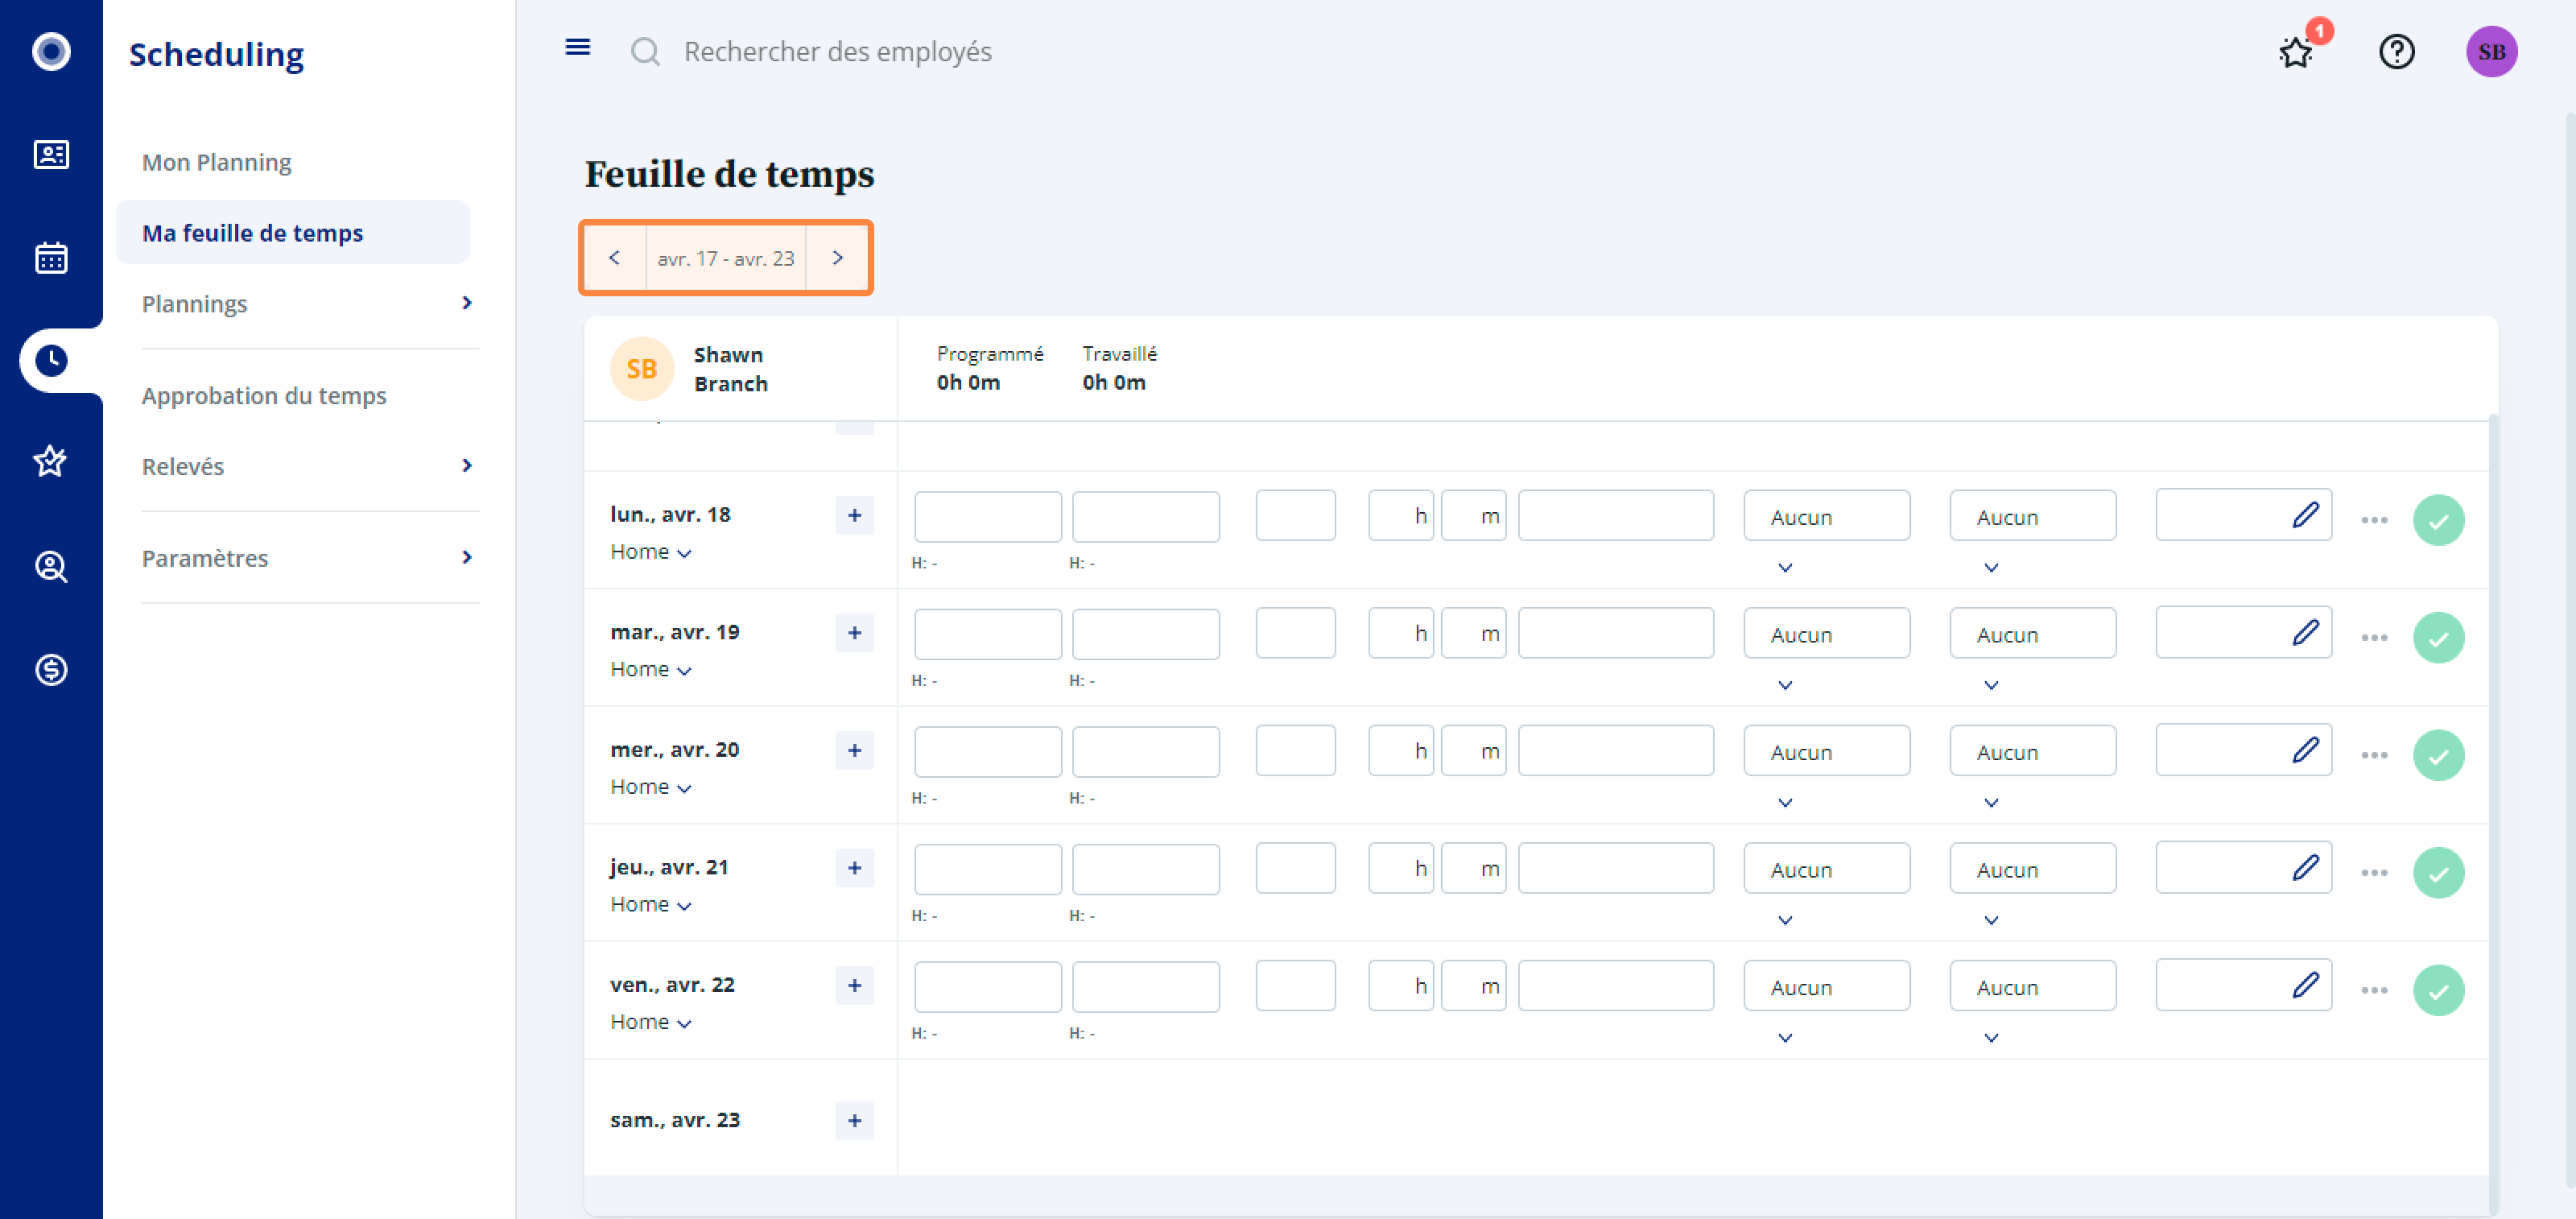Click the avr. 17 - avr. 23 date range

[725, 258]
